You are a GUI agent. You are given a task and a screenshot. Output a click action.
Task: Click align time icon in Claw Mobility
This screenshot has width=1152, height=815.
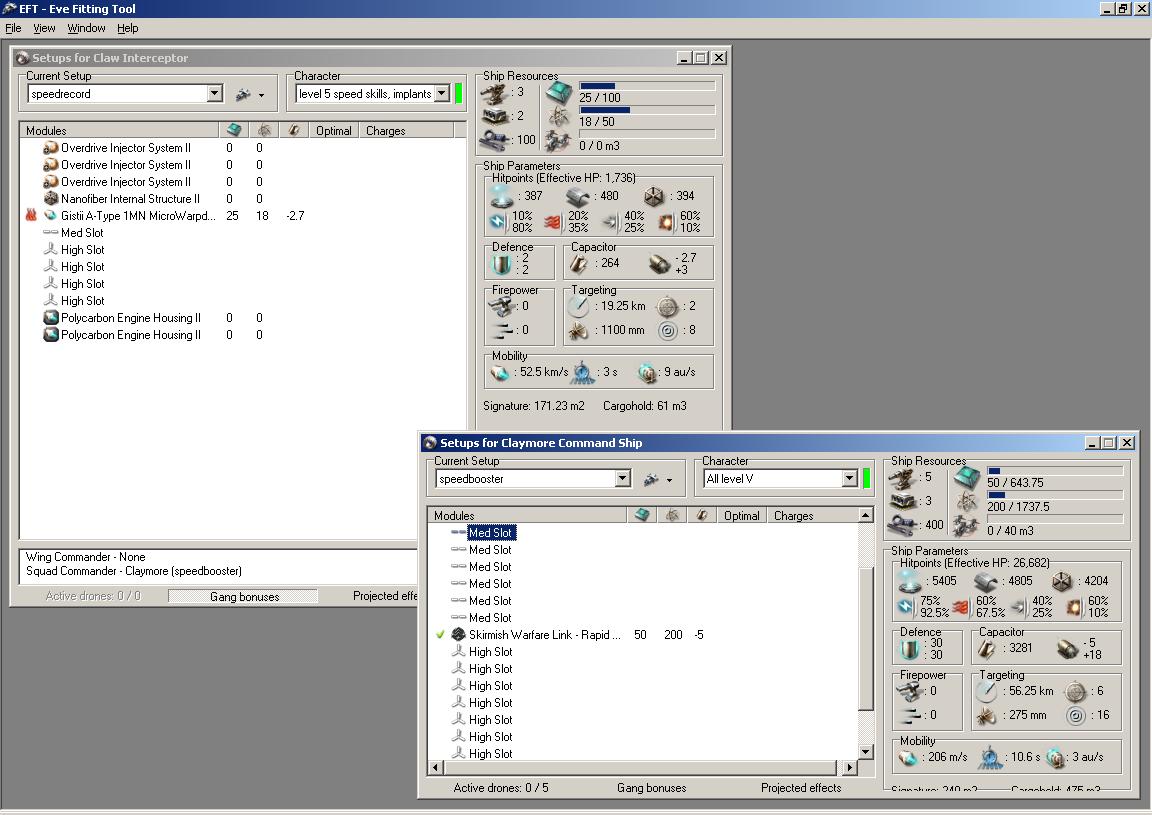[x=583, y=373]
